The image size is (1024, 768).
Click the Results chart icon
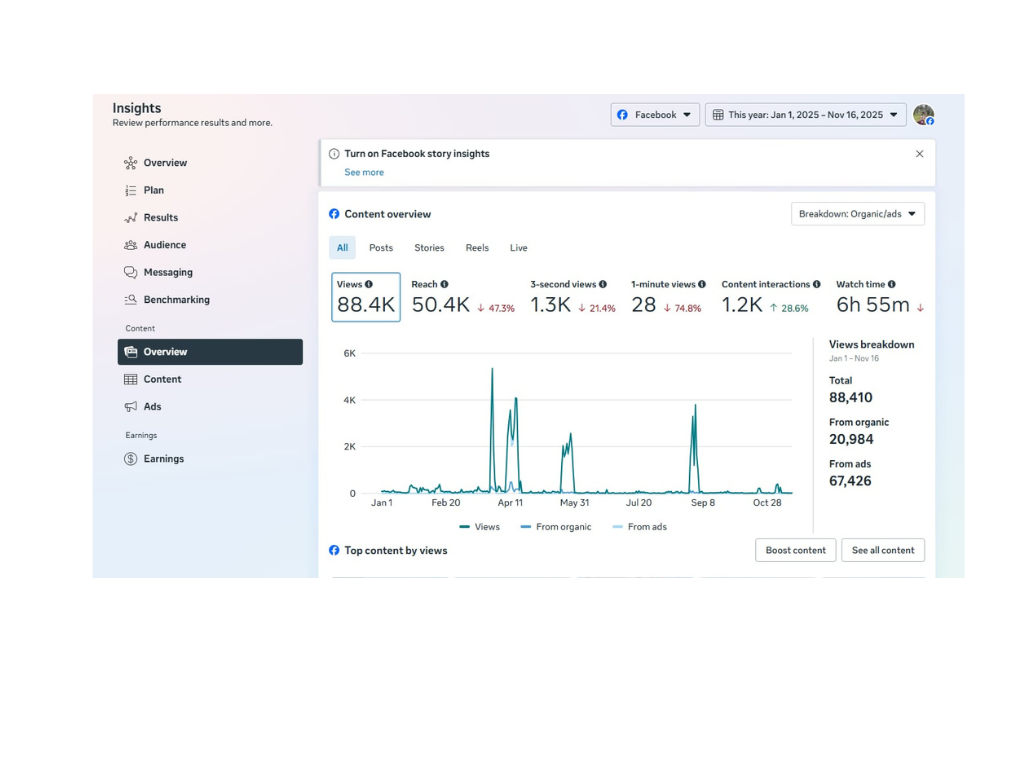(x=130, y=218)
